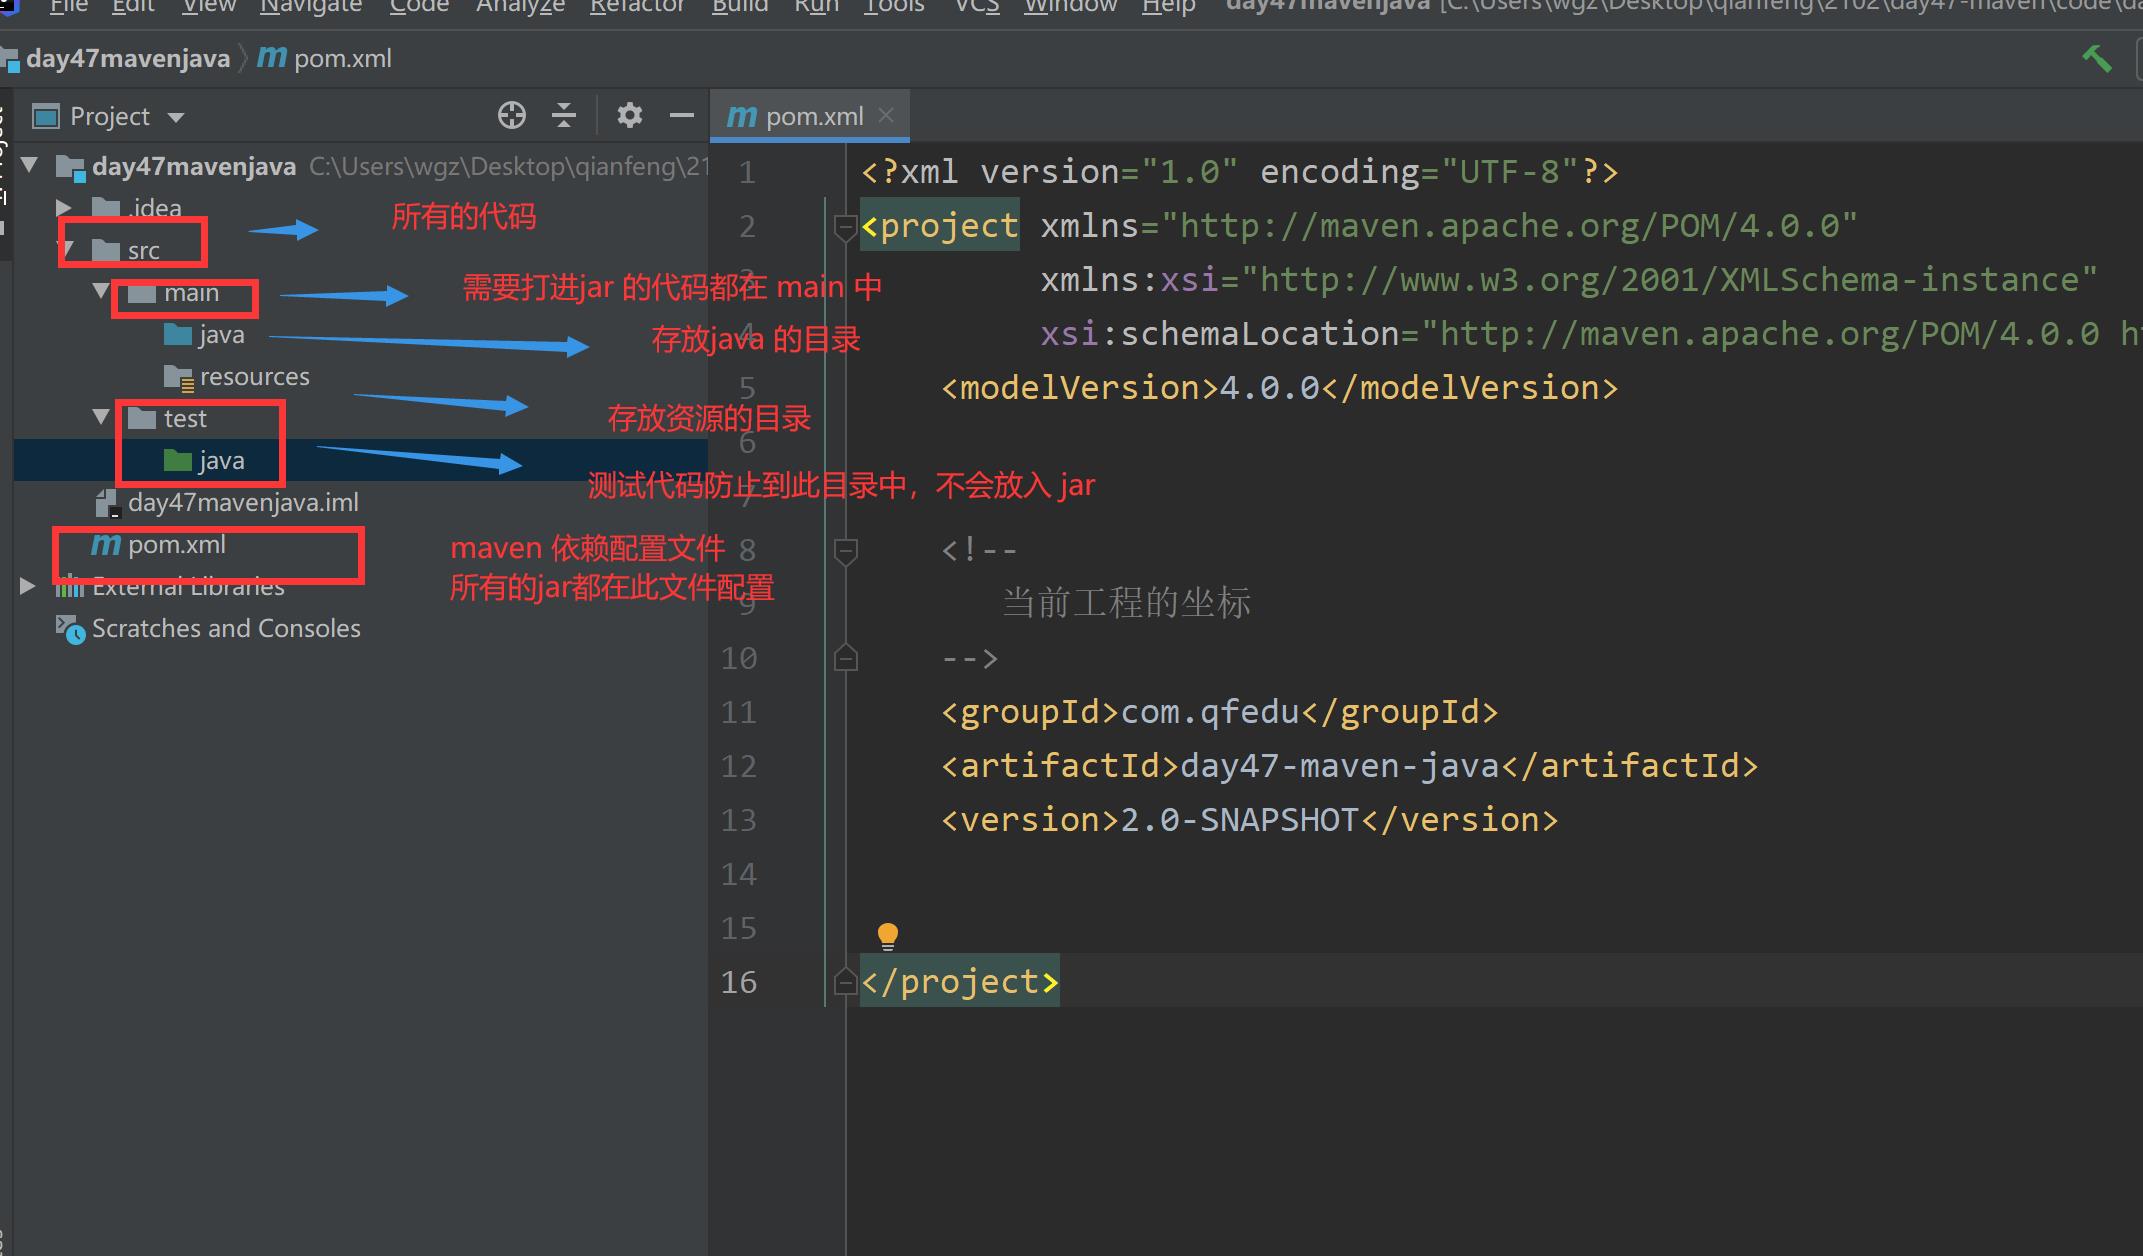This screenshot has height=1256, width=2143.
Task: Click day47mavenjava breadcrumb in navigation bar
Action: (128, 59)
